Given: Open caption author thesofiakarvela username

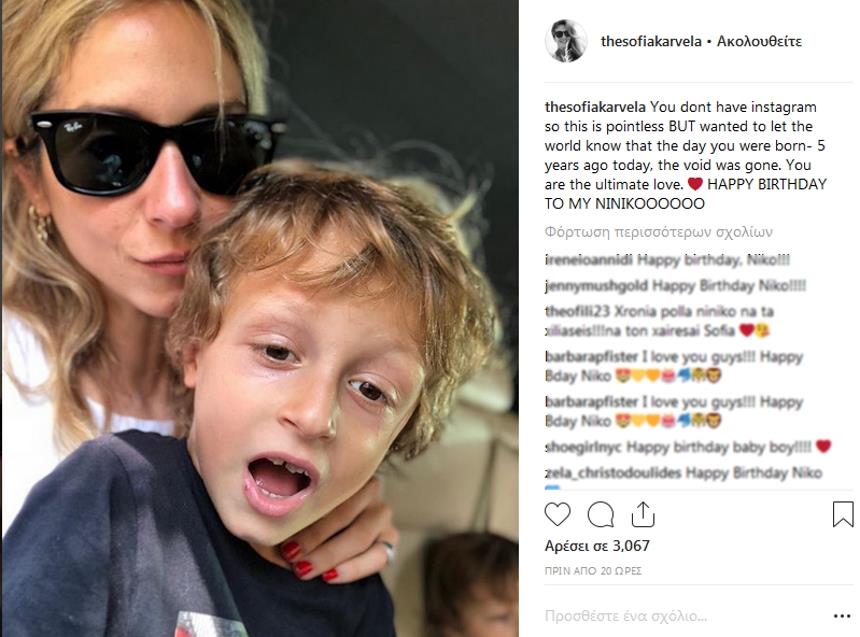Looking at the screenshot, I should click(x=595, y=107).
